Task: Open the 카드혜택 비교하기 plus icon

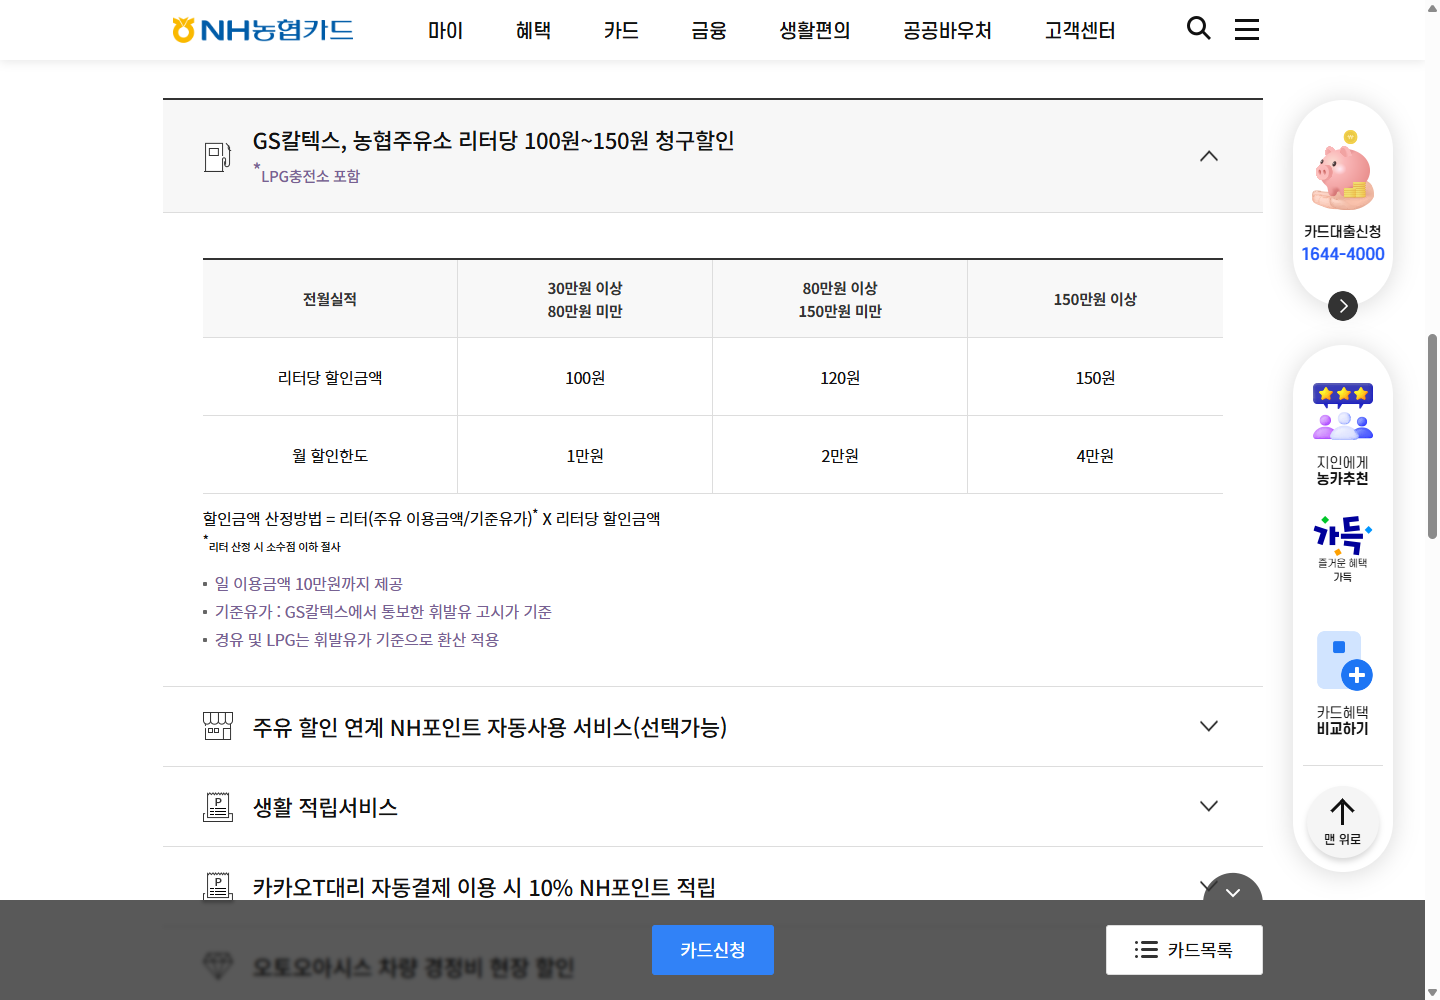Action: tap(1343, 660)
